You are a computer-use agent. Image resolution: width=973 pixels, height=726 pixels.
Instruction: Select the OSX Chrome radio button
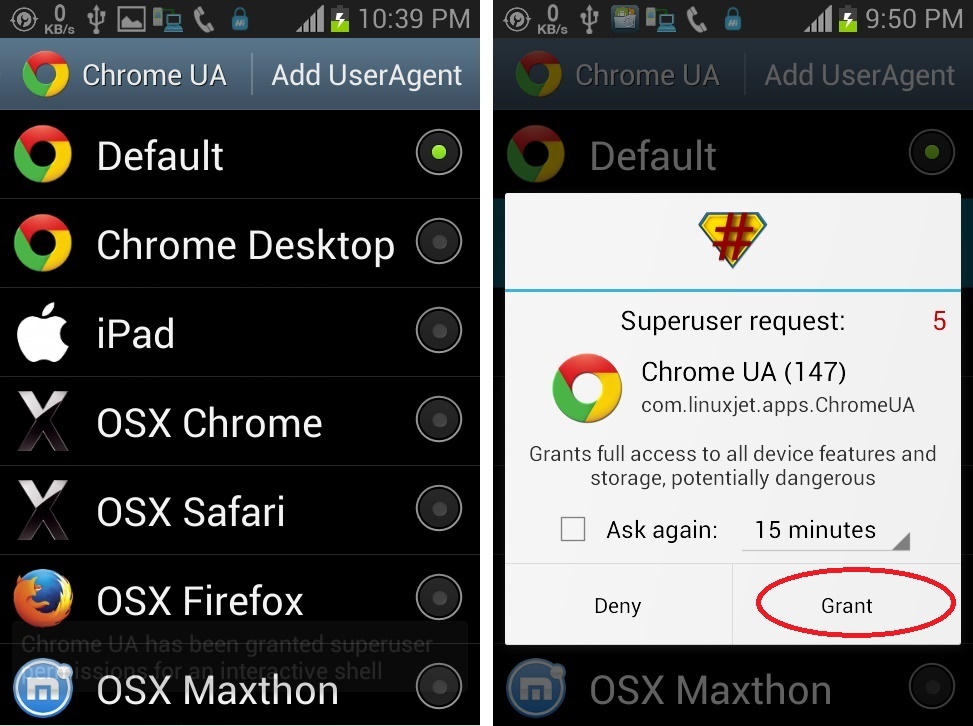[439, 419]
